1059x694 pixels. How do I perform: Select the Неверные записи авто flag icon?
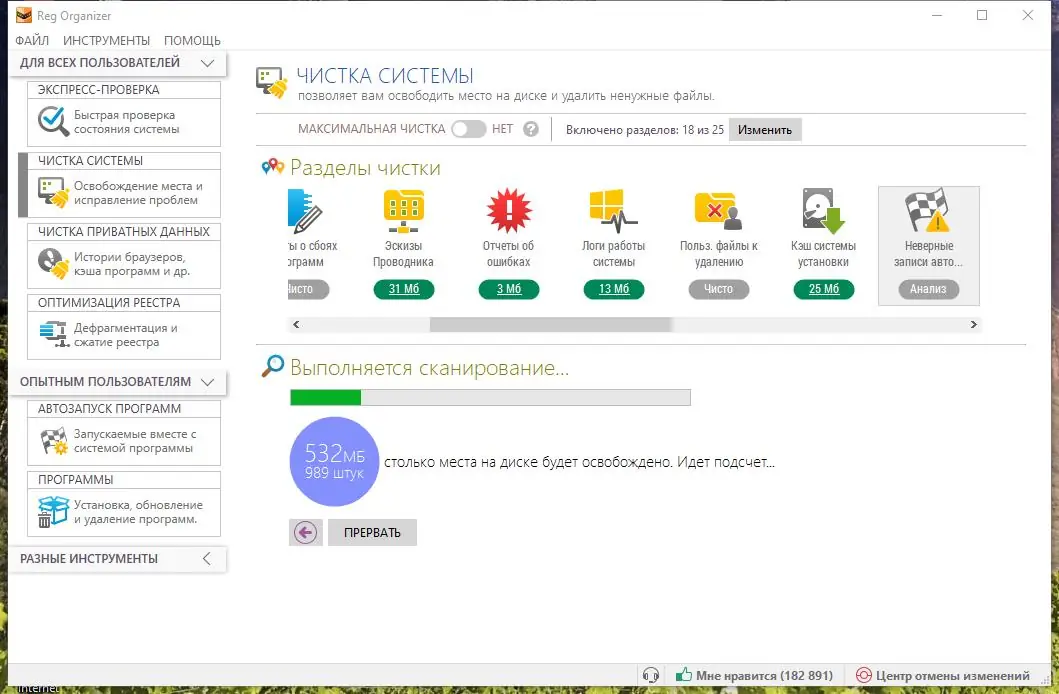[x=928, y=211]
